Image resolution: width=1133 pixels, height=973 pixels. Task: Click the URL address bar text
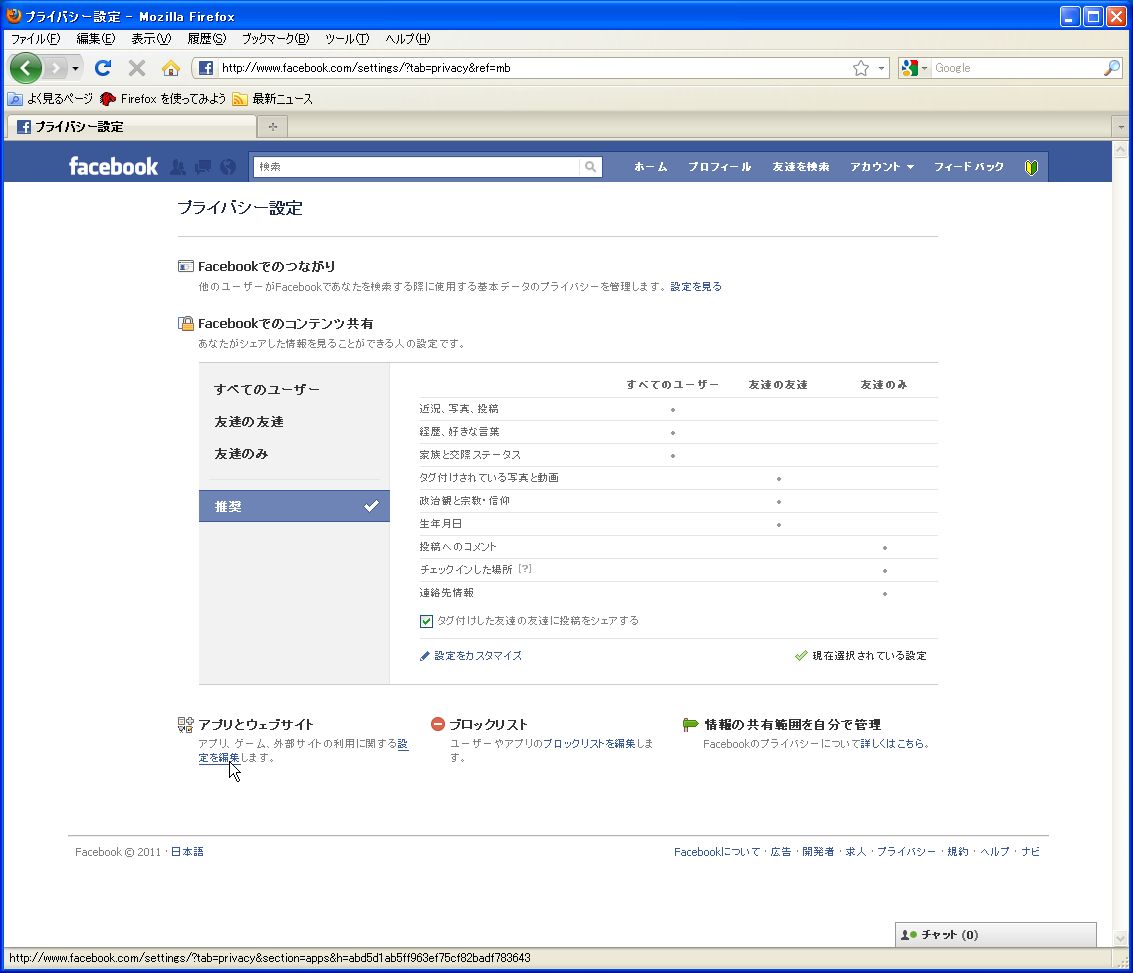click(x=366, y=68)
